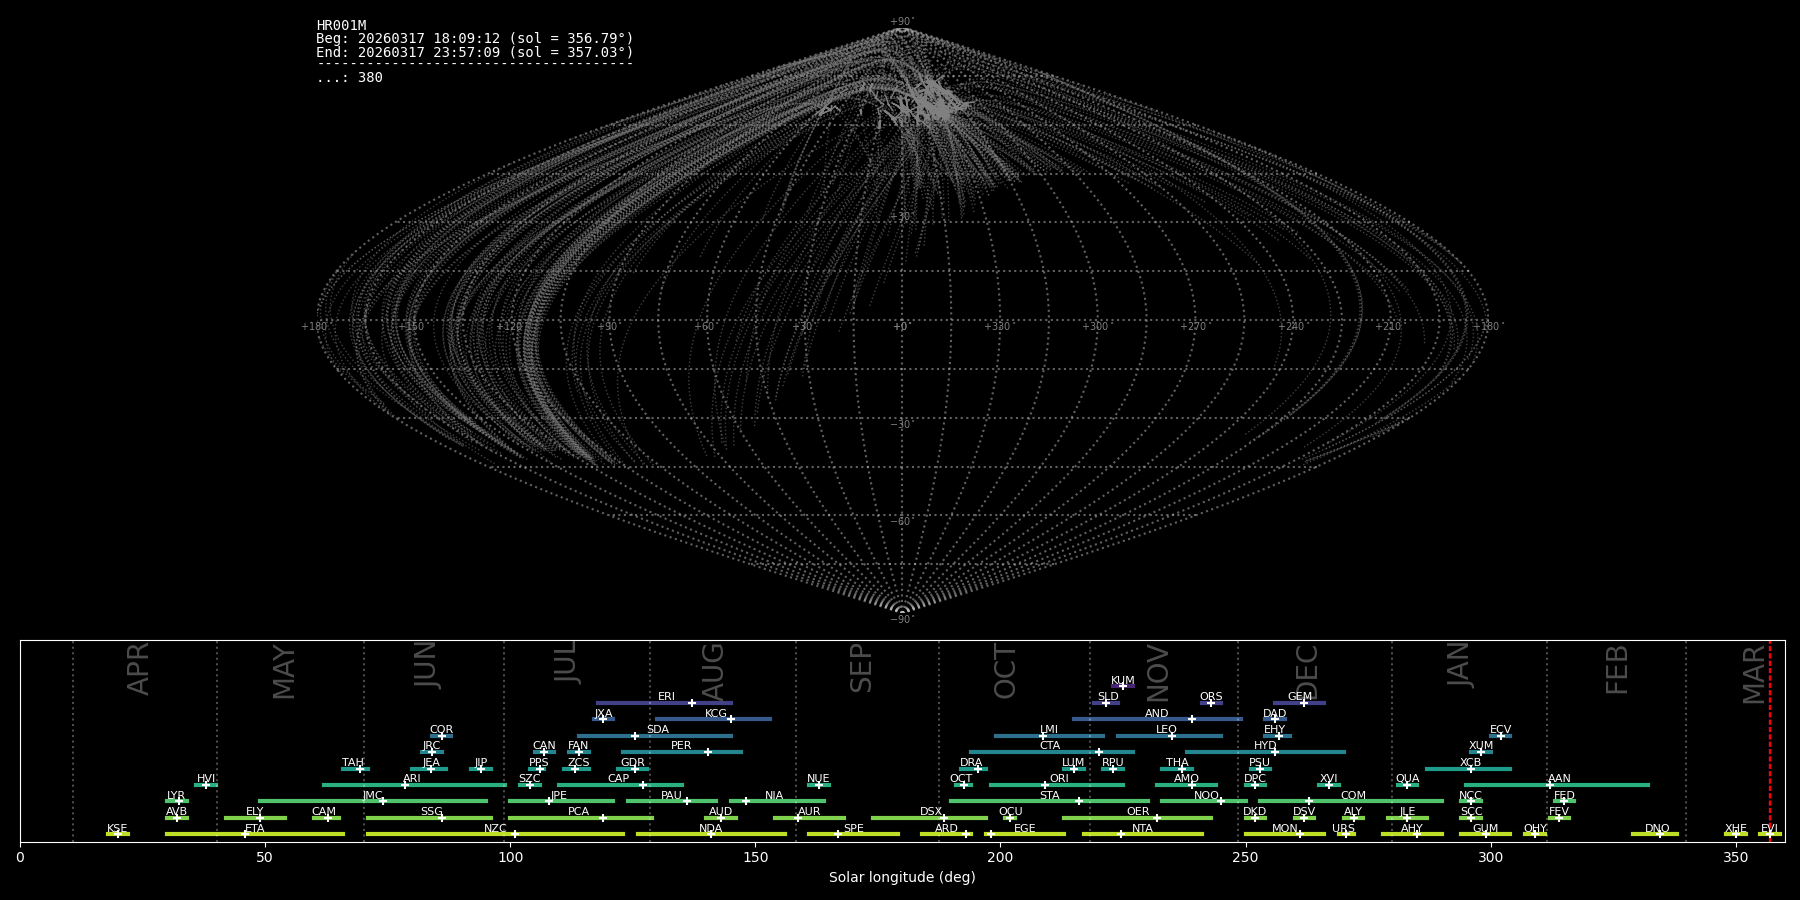Click the XUM shower label

click(x=1481, y=746)
